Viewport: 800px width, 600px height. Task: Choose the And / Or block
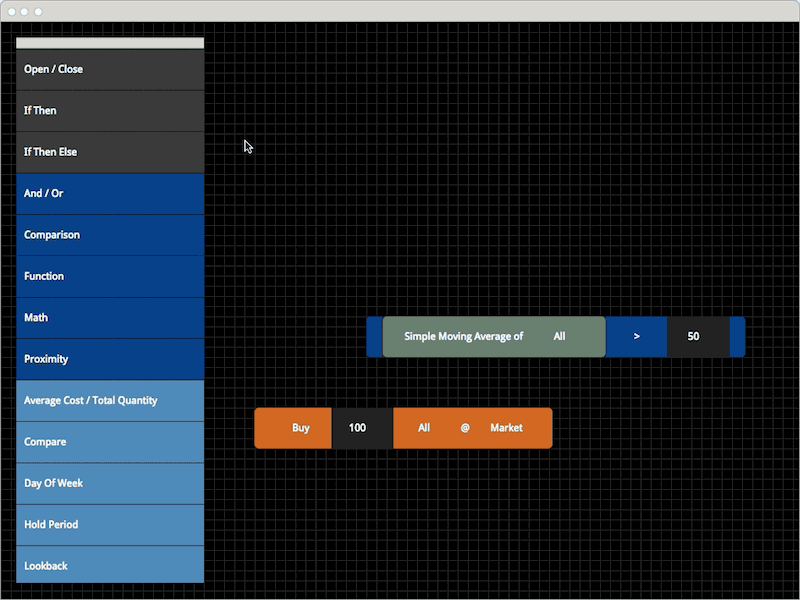pos(110,193)
